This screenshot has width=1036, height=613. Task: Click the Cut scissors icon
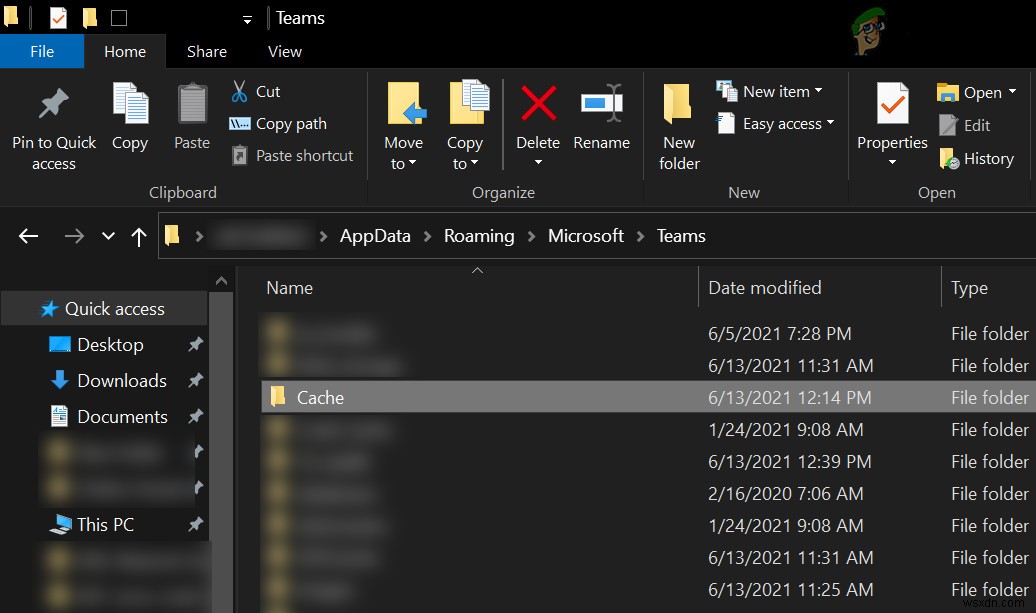(x=240, y=92)
